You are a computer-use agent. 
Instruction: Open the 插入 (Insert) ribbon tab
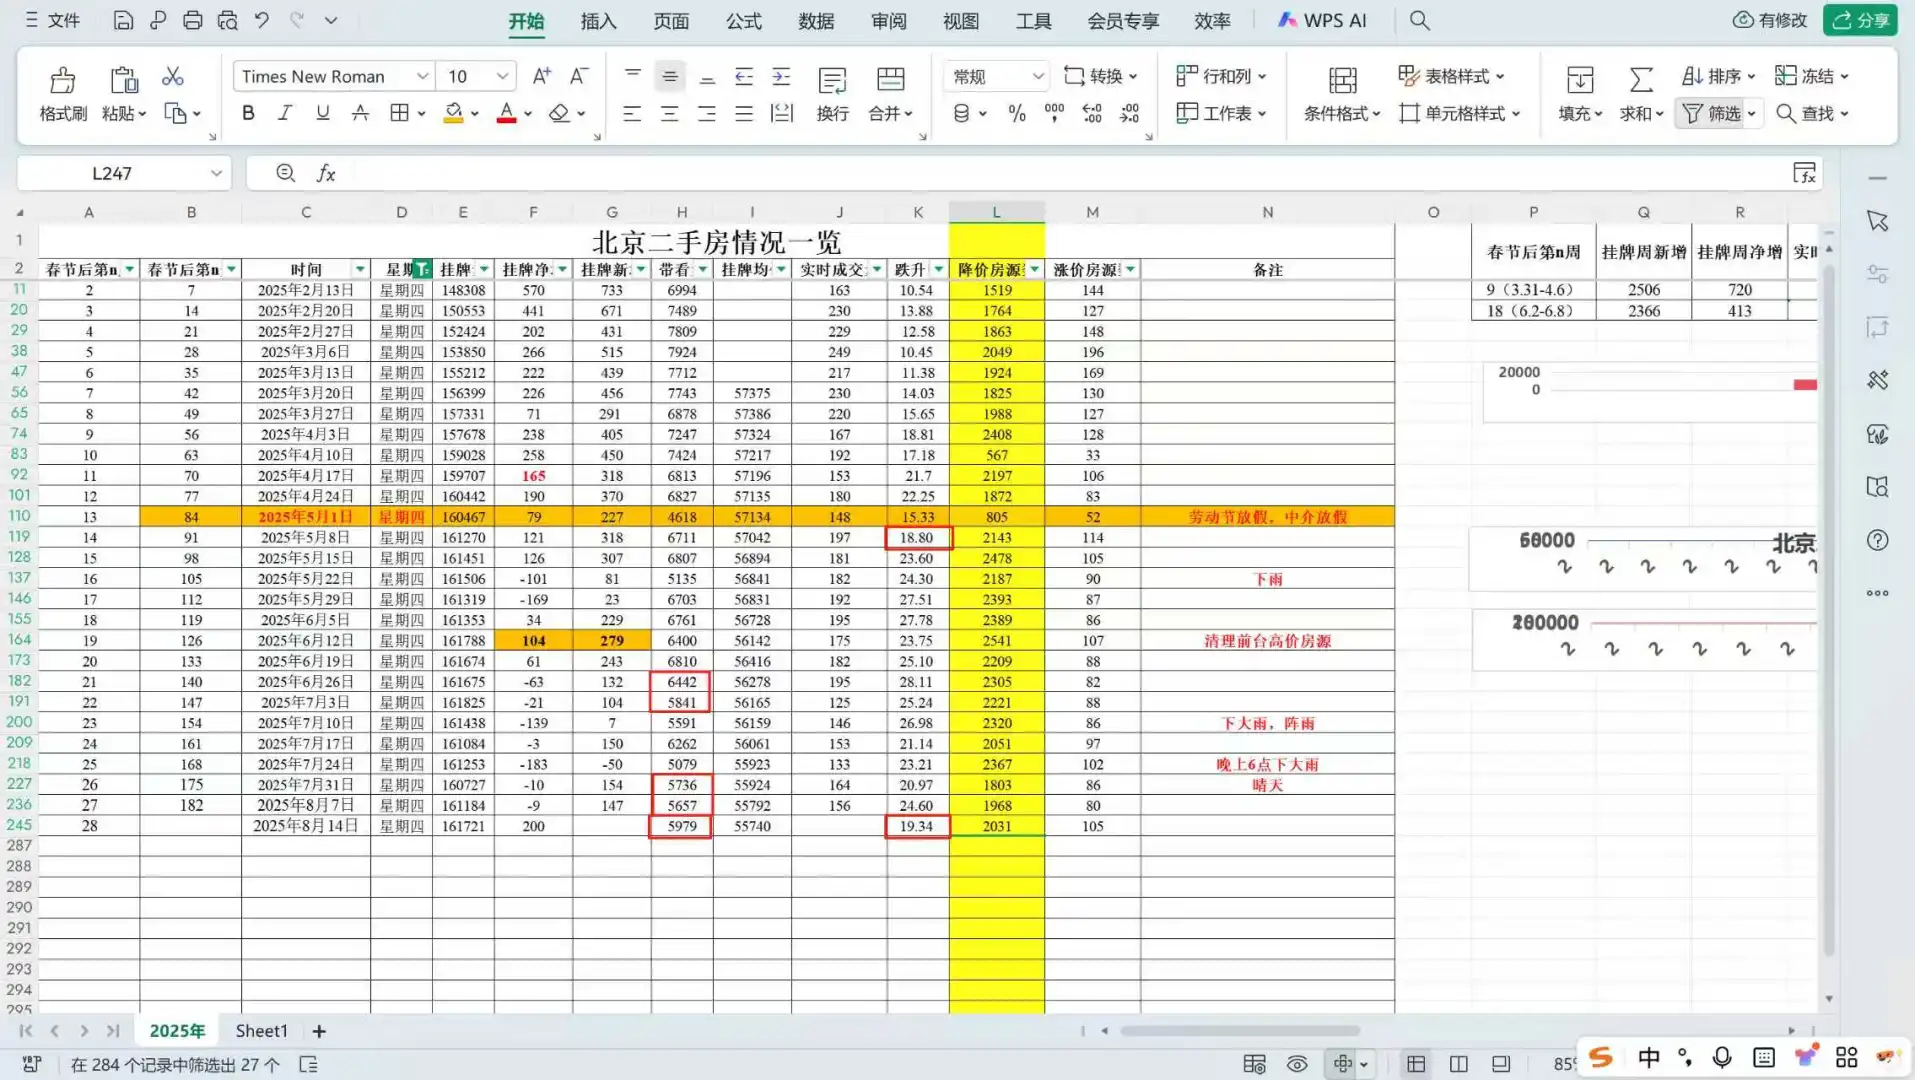click(x=598, y=21)
